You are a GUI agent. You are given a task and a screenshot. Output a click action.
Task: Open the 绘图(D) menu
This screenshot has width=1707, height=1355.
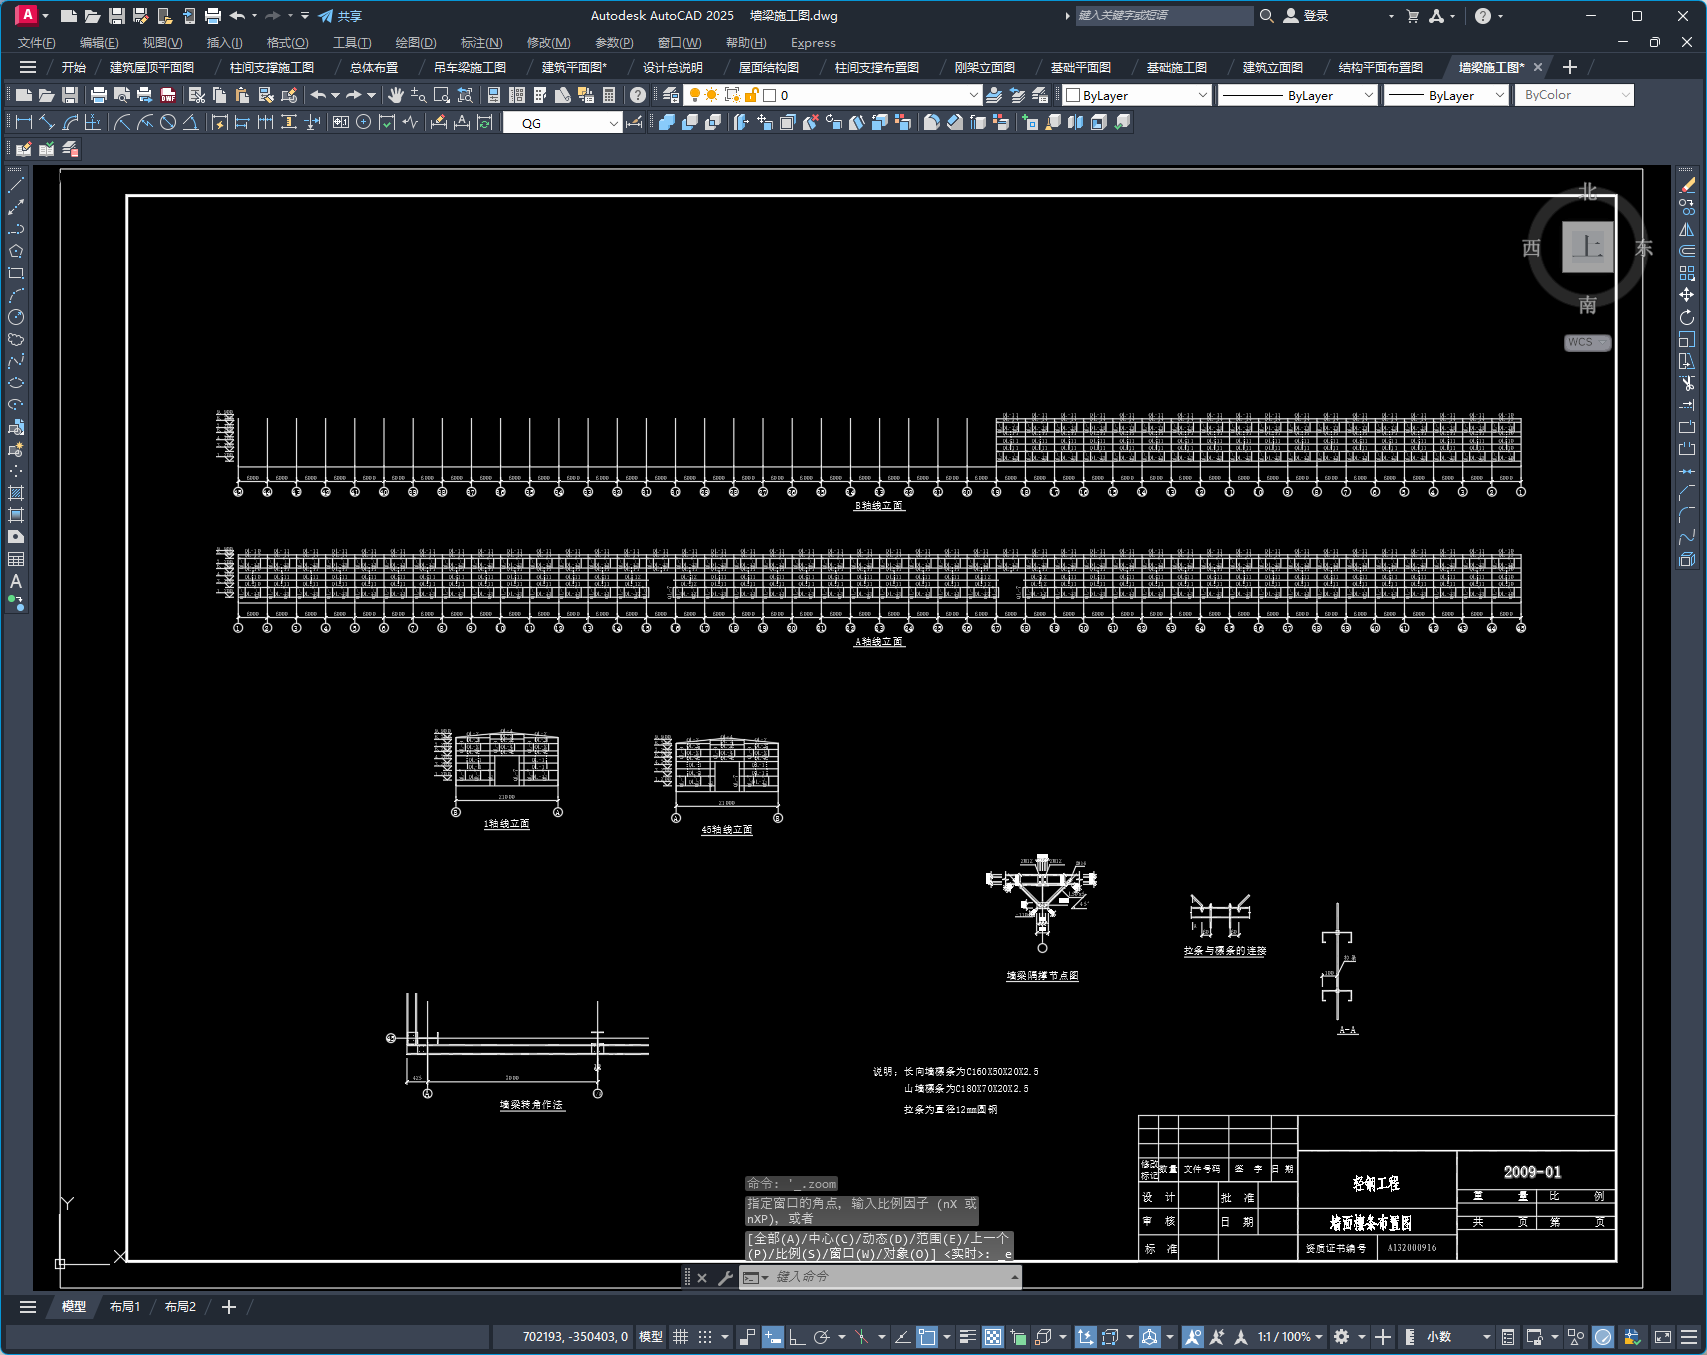(x=416, y=43)
